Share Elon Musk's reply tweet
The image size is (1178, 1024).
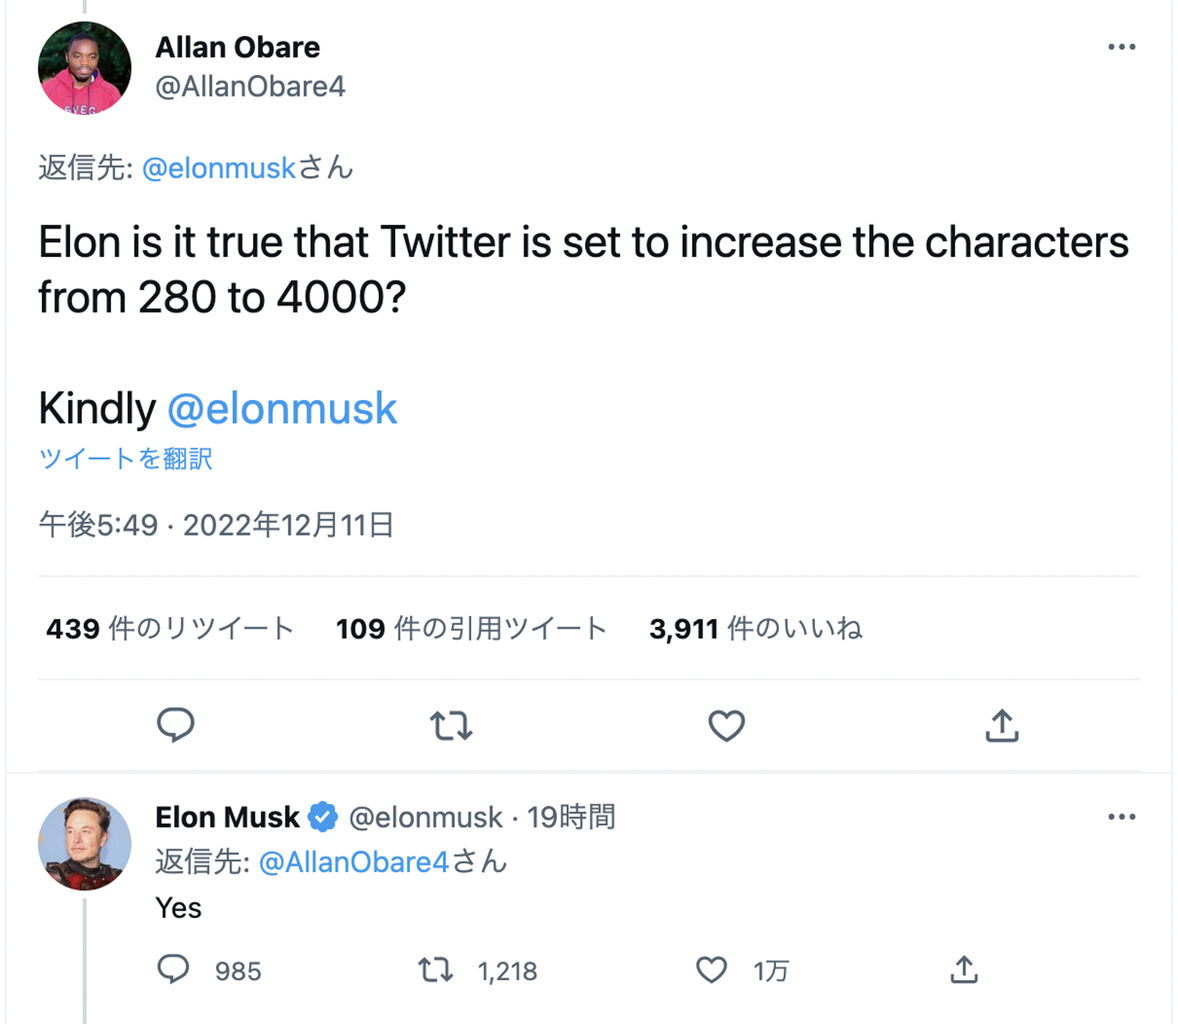point(963,969)
